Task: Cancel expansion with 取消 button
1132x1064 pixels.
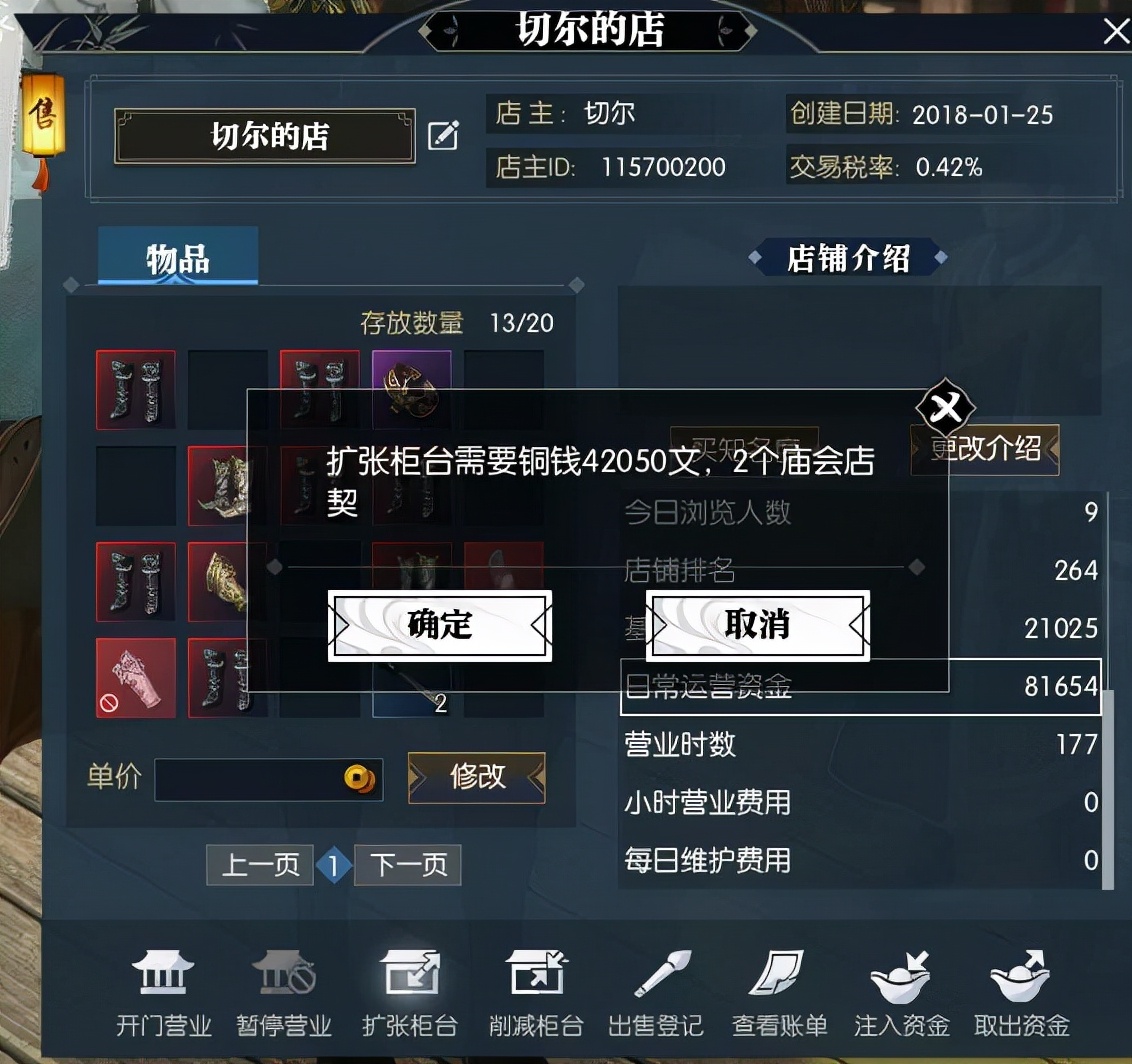Action: point(757,625)
